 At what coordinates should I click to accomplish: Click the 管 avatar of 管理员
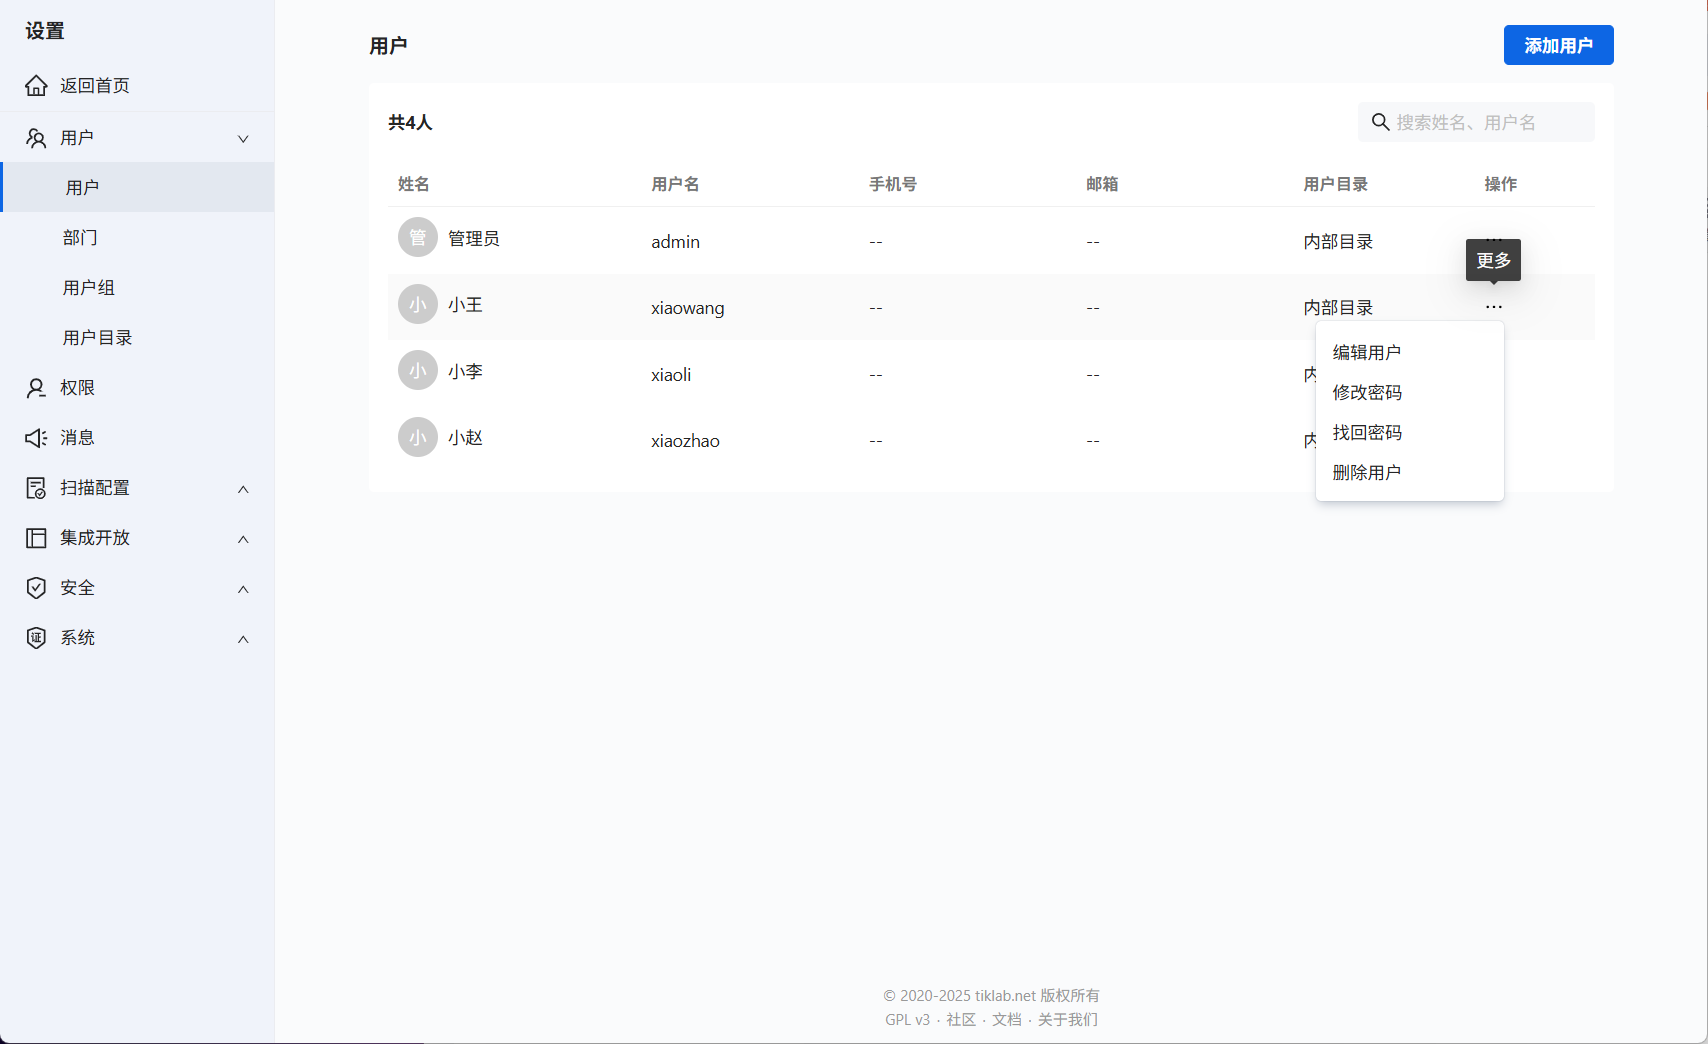(418, 237)
